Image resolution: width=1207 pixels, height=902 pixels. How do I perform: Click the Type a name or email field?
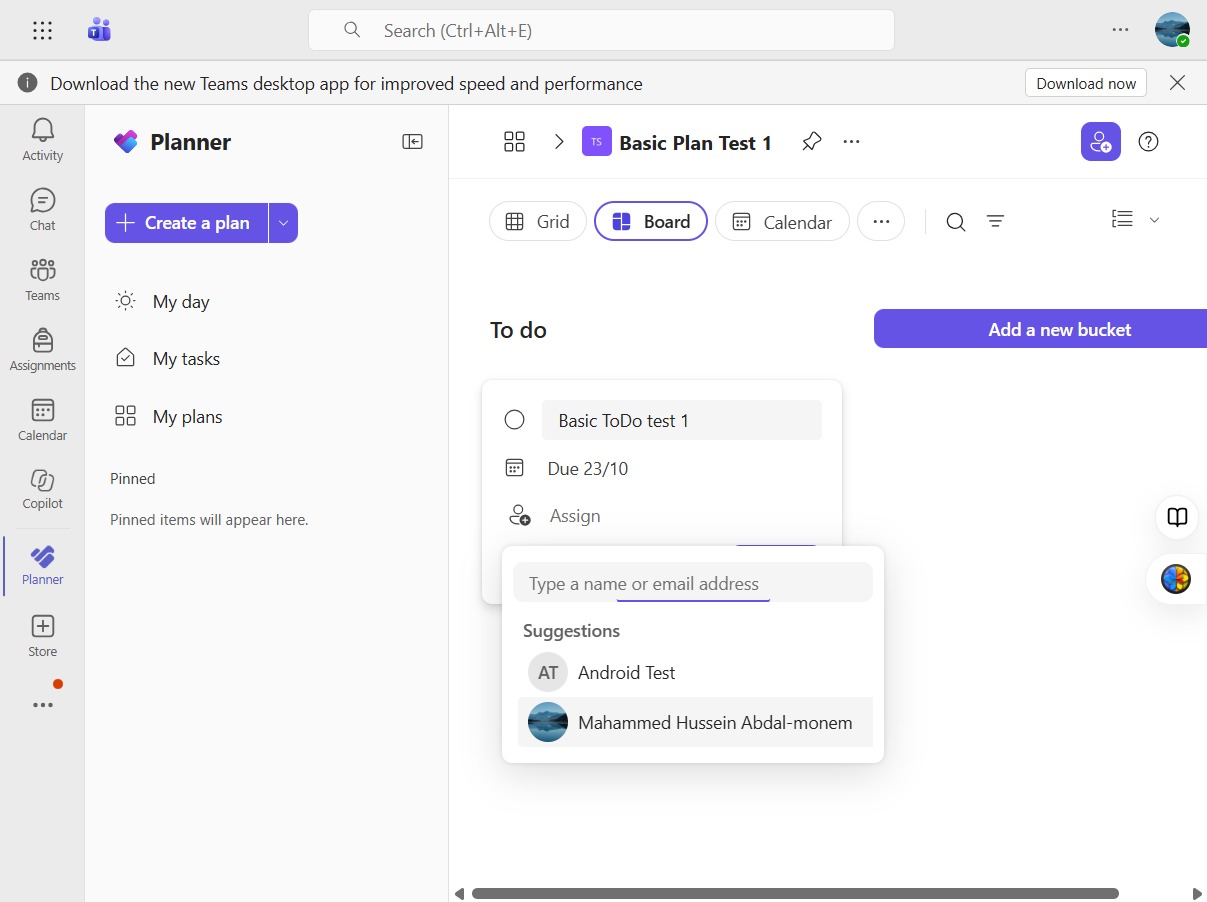tap(693, 583)
